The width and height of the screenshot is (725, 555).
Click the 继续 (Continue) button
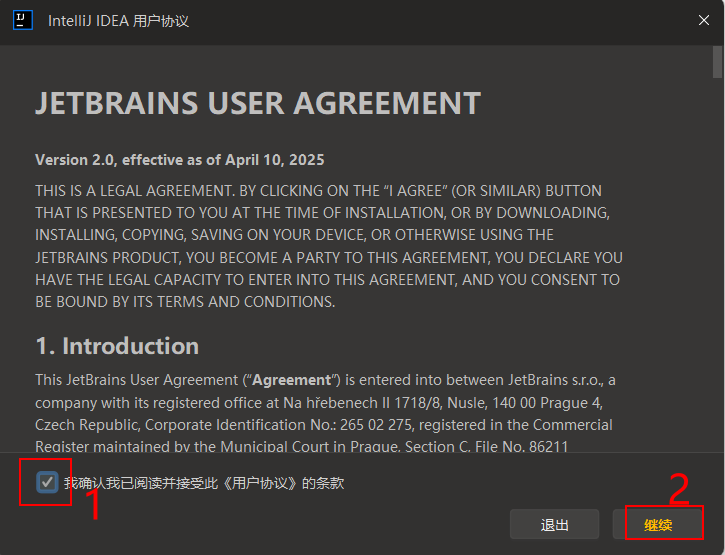point(658,524)
